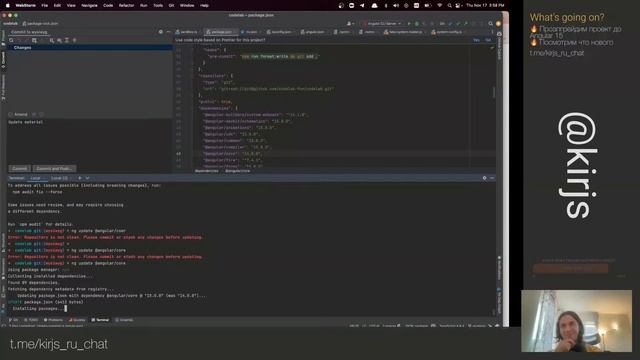
Task: Click the date and time in menu bar
Action: [x=485, y=5]
